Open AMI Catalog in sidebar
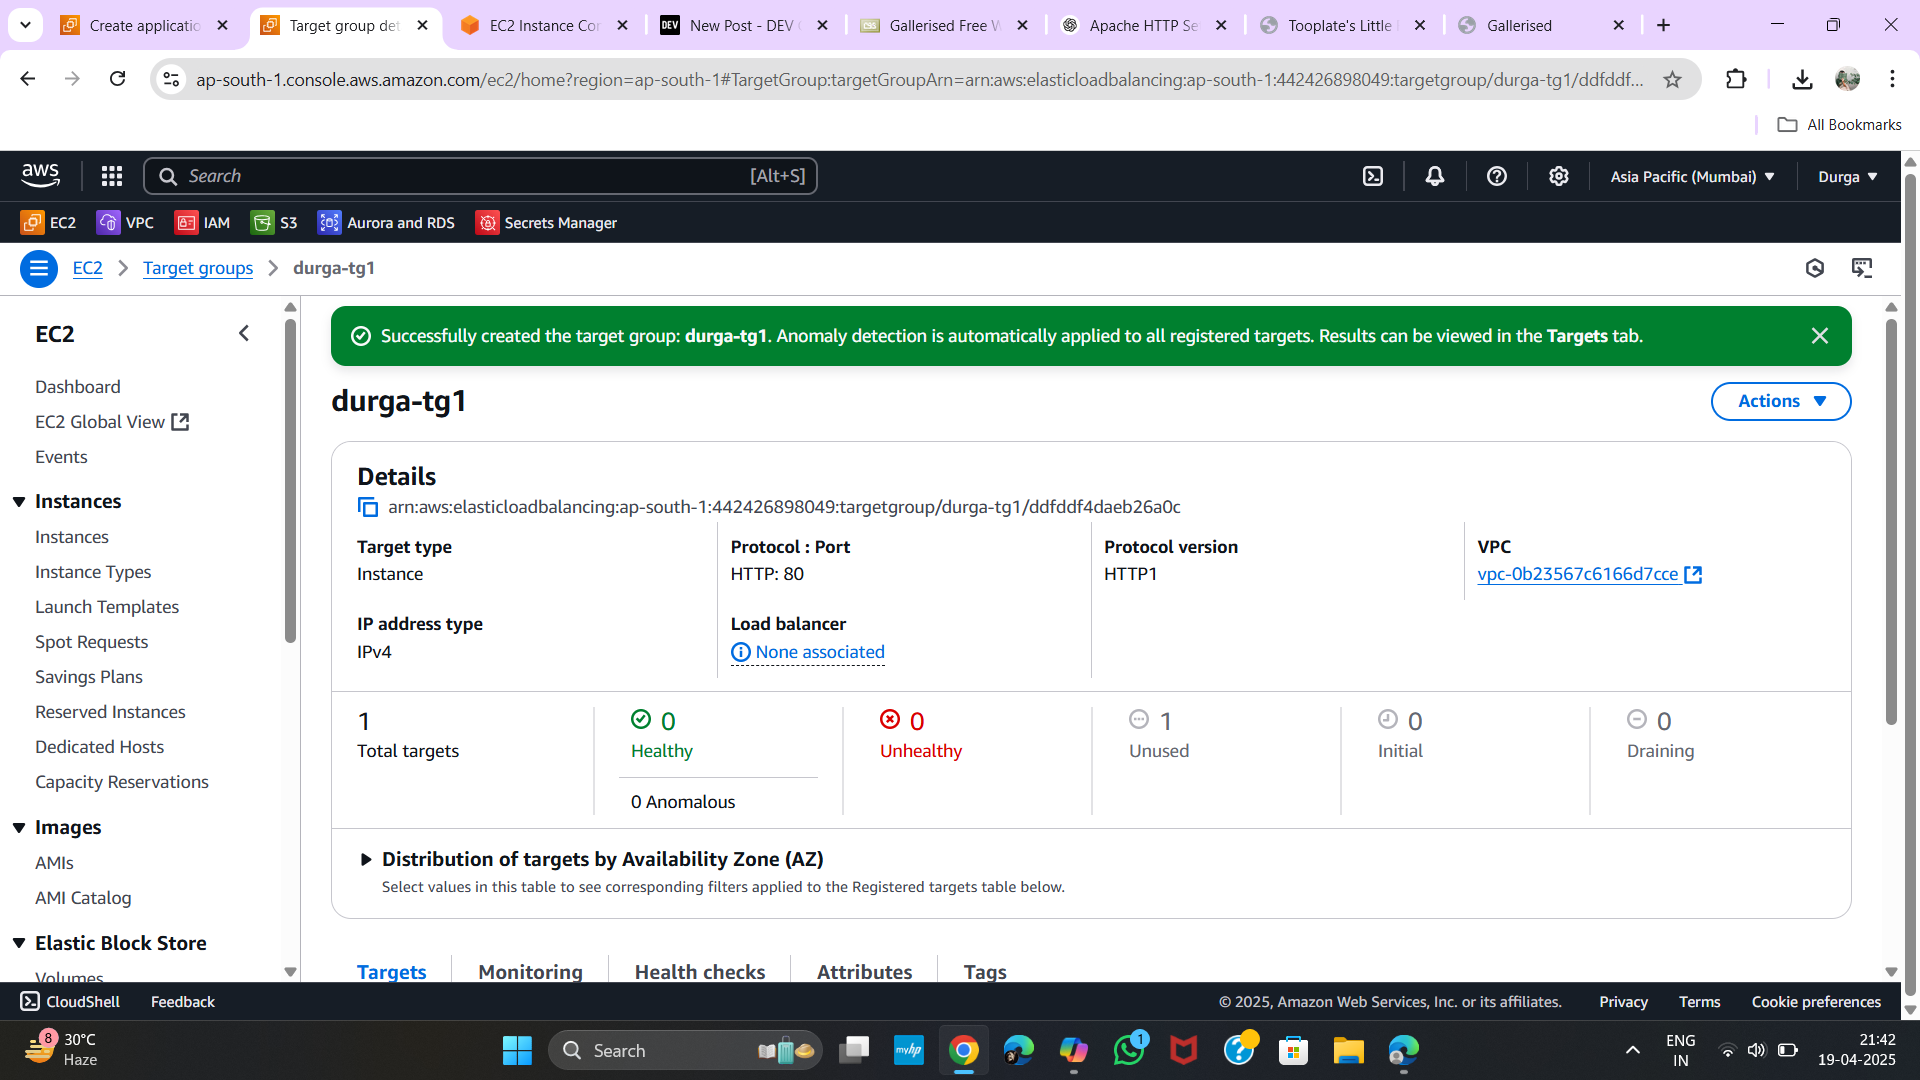 click(83, 898)
